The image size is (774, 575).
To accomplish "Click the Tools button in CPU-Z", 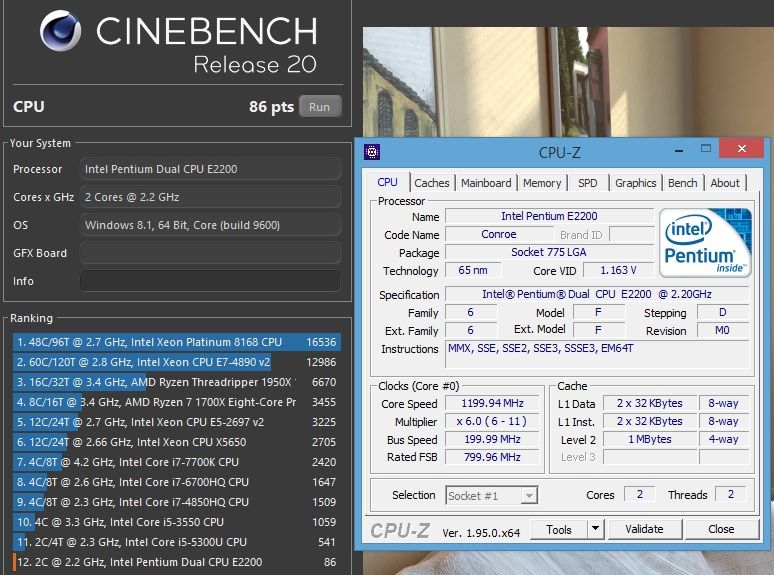I will point(559,529).
